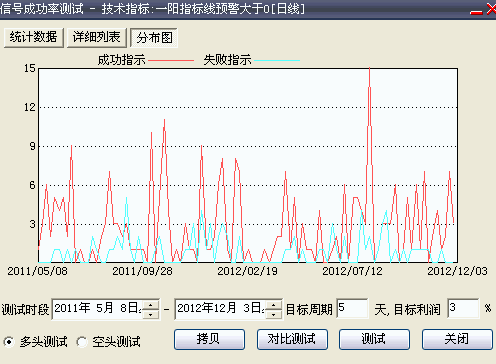
Task: Click the 目标周期 days input field
Action: 352,308
